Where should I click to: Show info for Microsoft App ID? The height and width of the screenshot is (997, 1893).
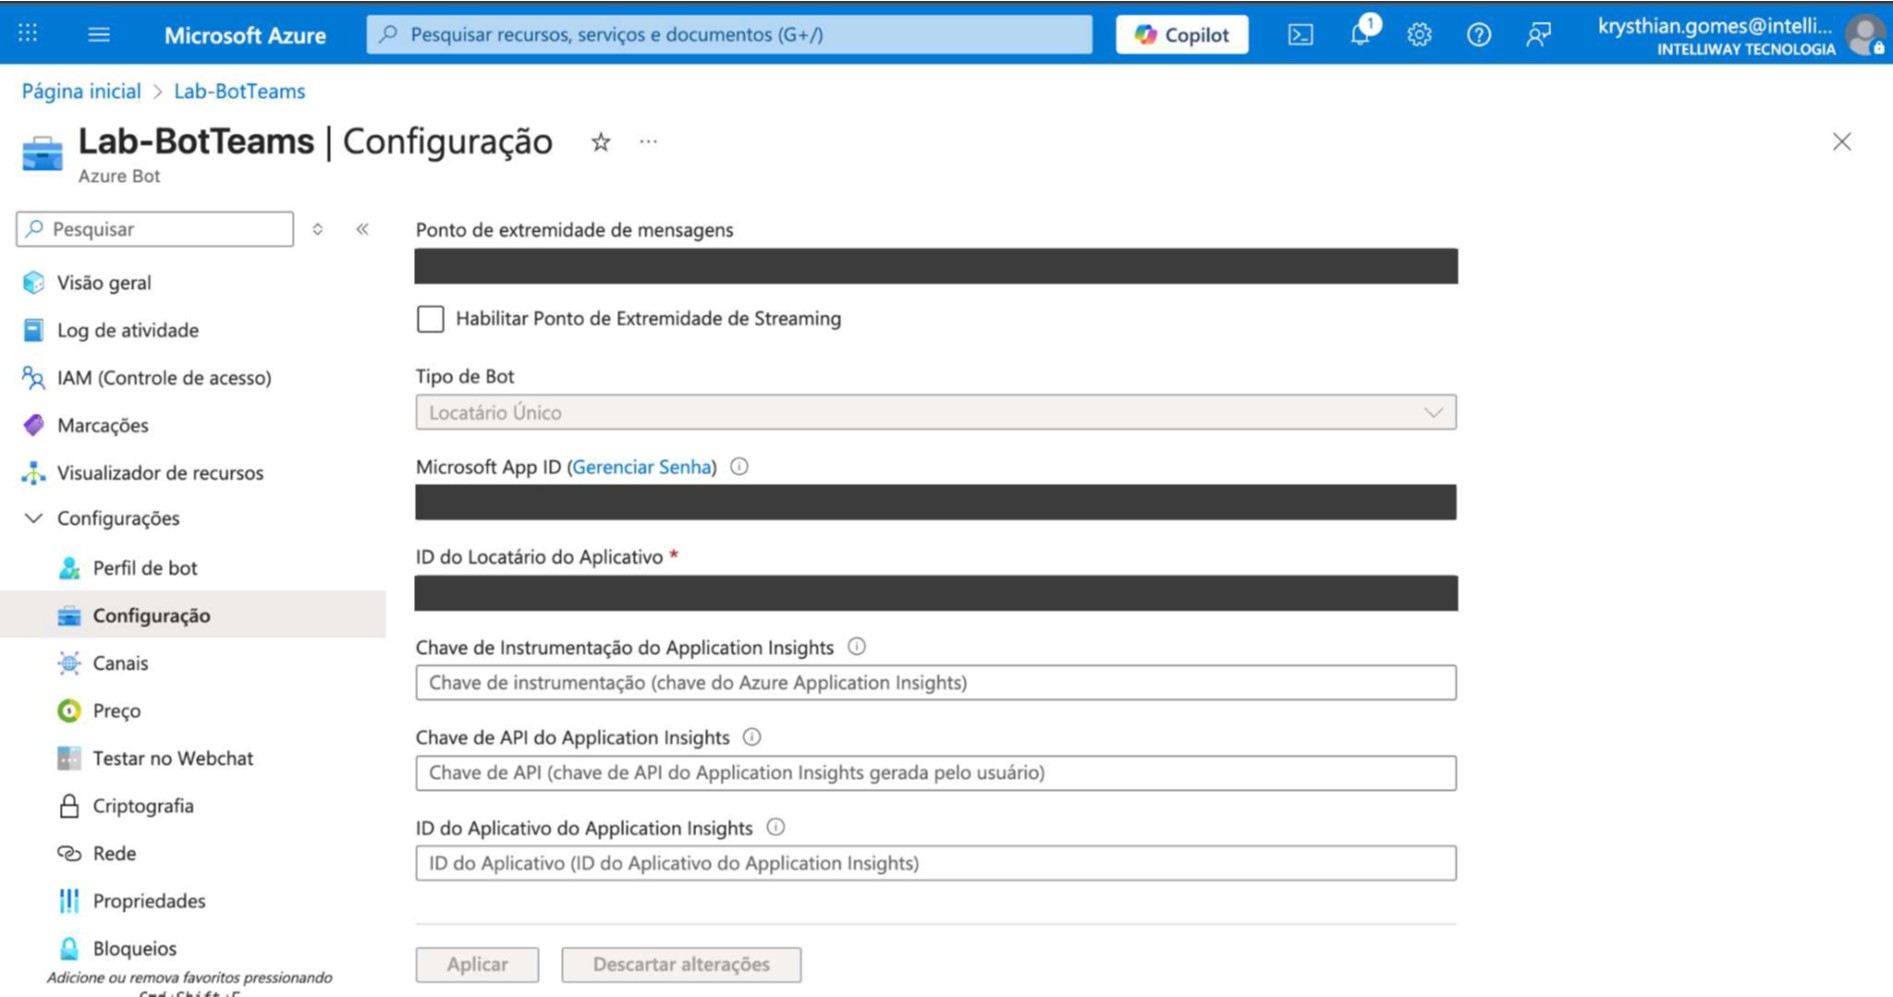click(739, 467)
